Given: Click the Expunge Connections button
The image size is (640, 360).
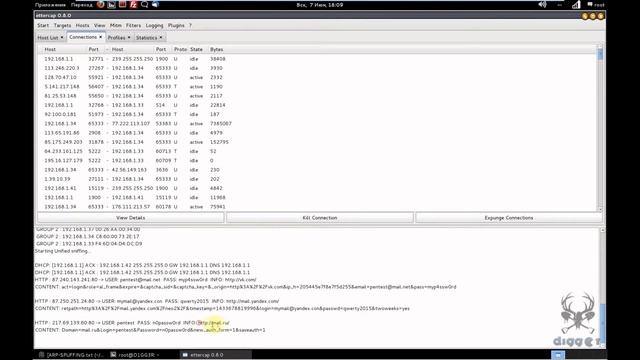Looking at the screenshot, I should coord(509,218).
